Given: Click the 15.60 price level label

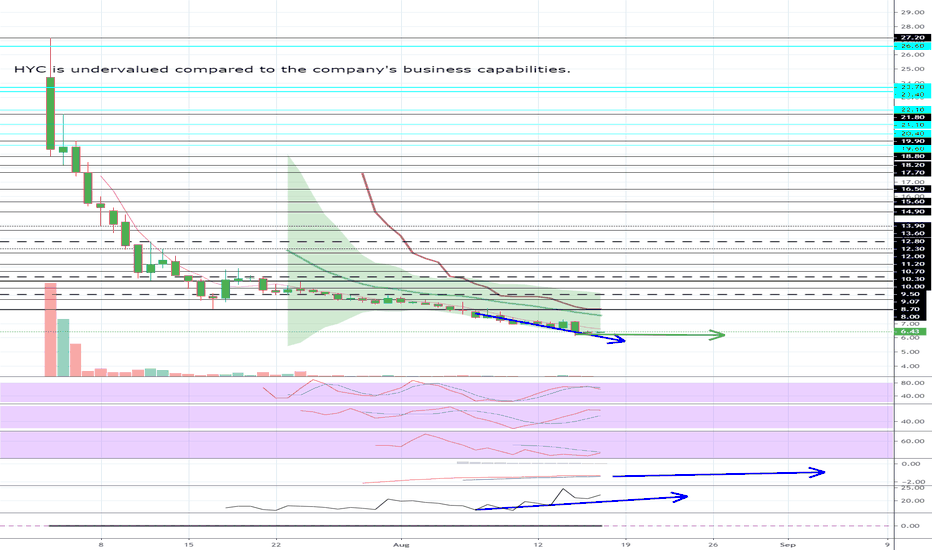Looking at the screenshot, I should [x=912, y=202].
